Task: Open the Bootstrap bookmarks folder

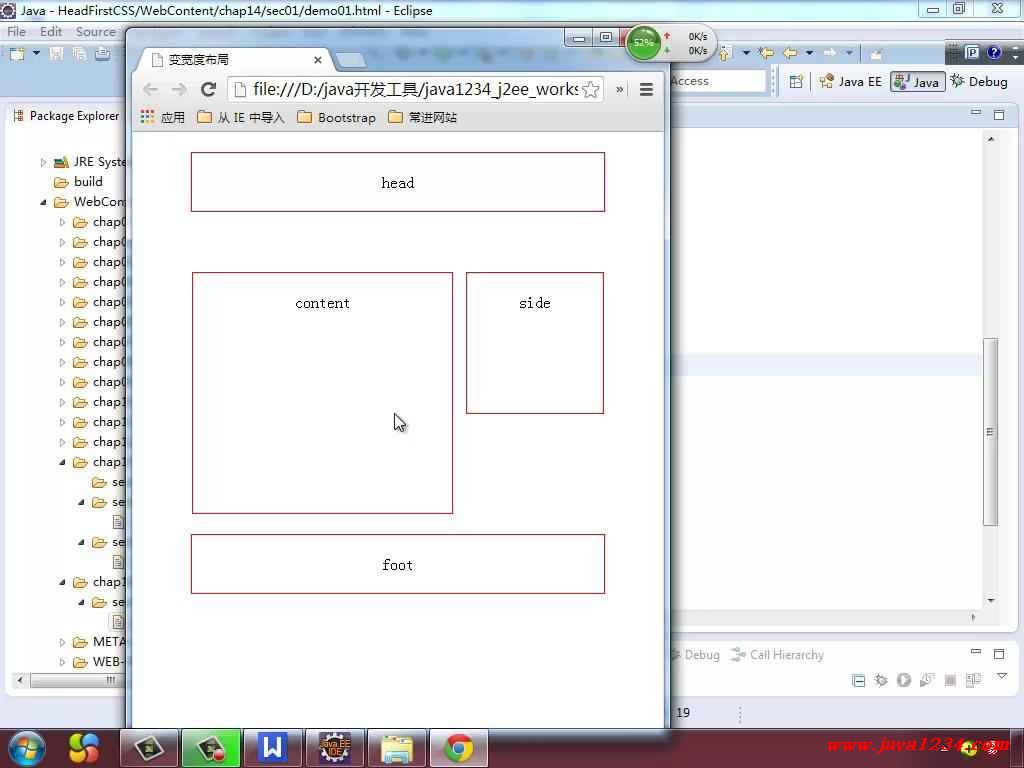Action: click(336, 118)
